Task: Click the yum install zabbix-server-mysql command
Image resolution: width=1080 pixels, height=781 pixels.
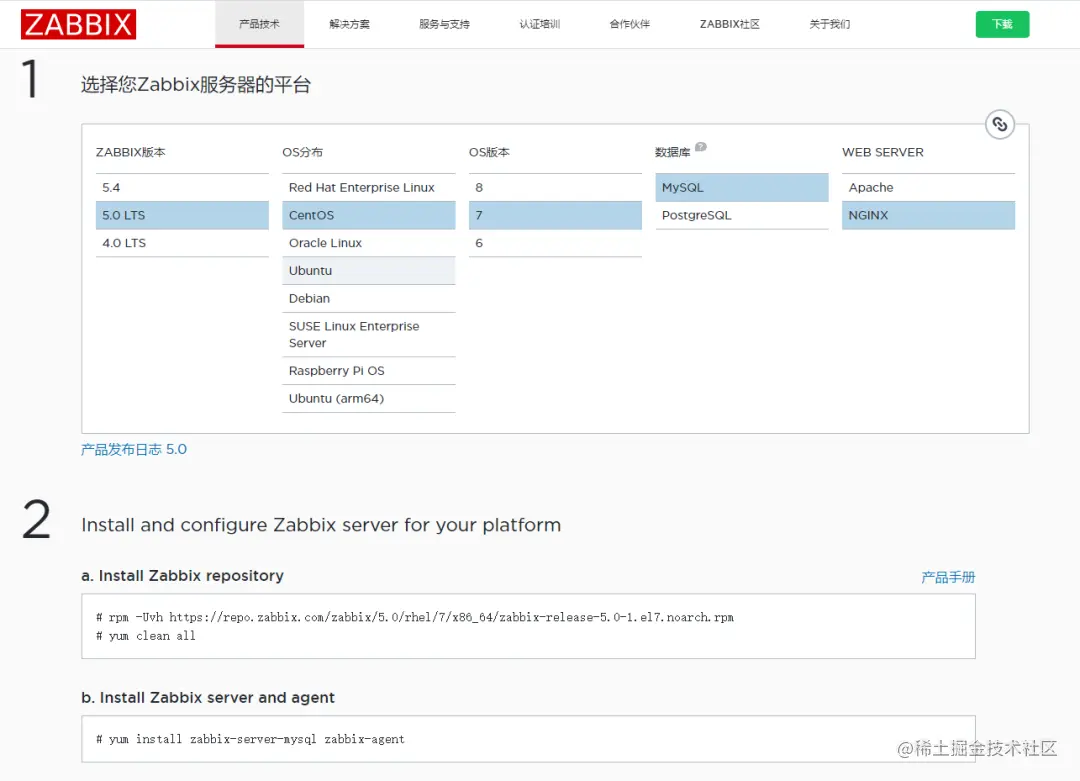Action: pyautogui.click(x=250, y=739)
